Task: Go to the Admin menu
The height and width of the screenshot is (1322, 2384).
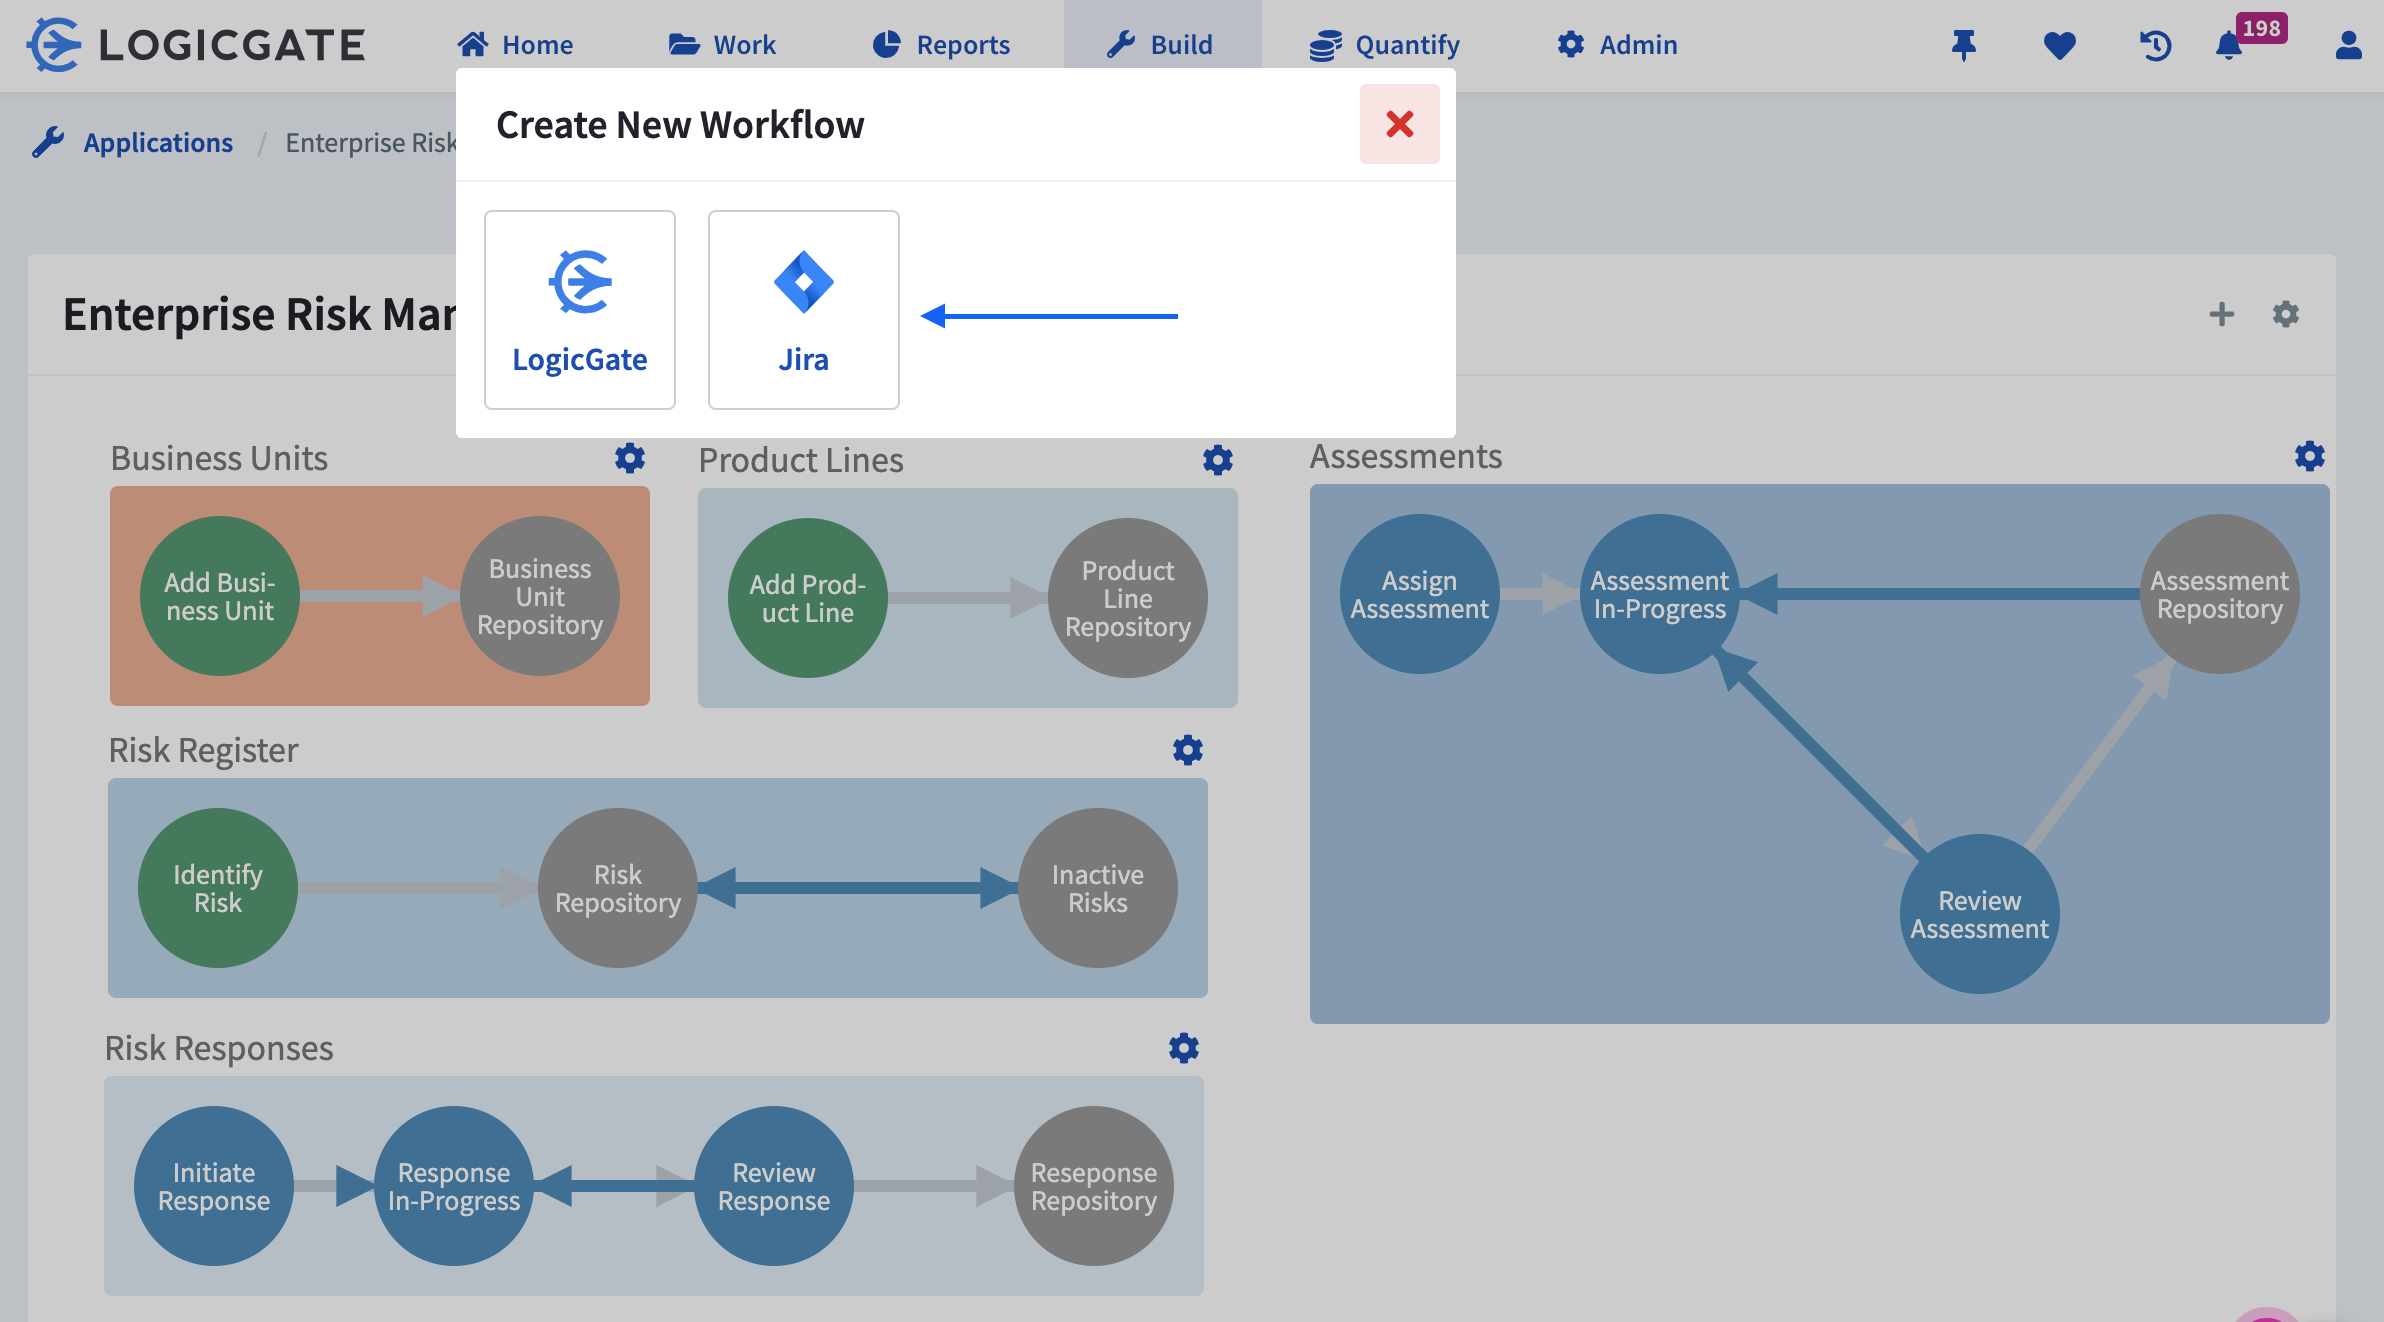Action: click(x=1617, y=45)
